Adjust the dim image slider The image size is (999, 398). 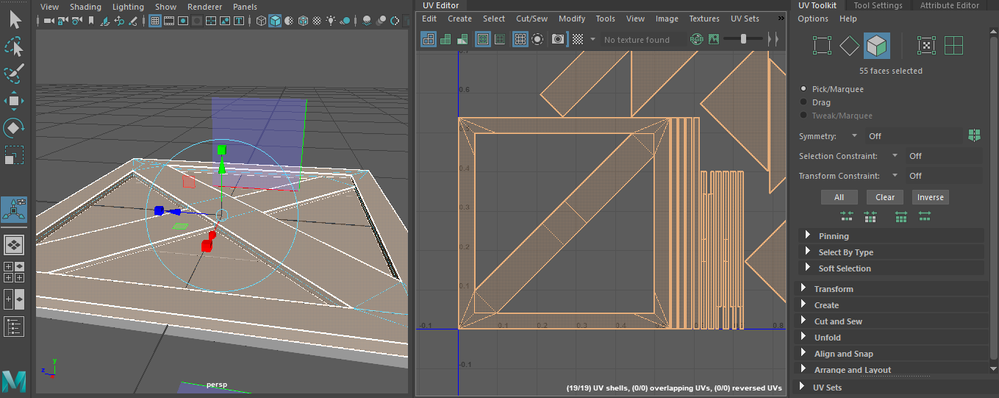[744, 39]
